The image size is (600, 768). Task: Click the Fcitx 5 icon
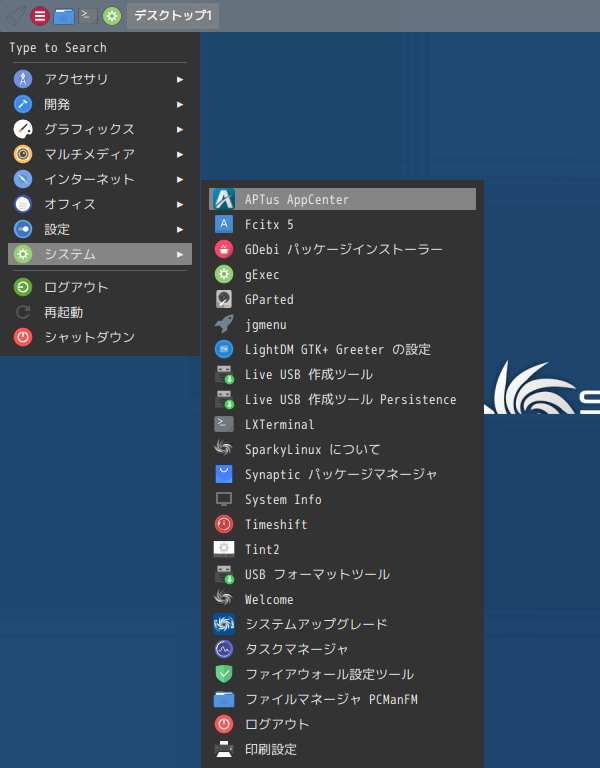point(224,224)
